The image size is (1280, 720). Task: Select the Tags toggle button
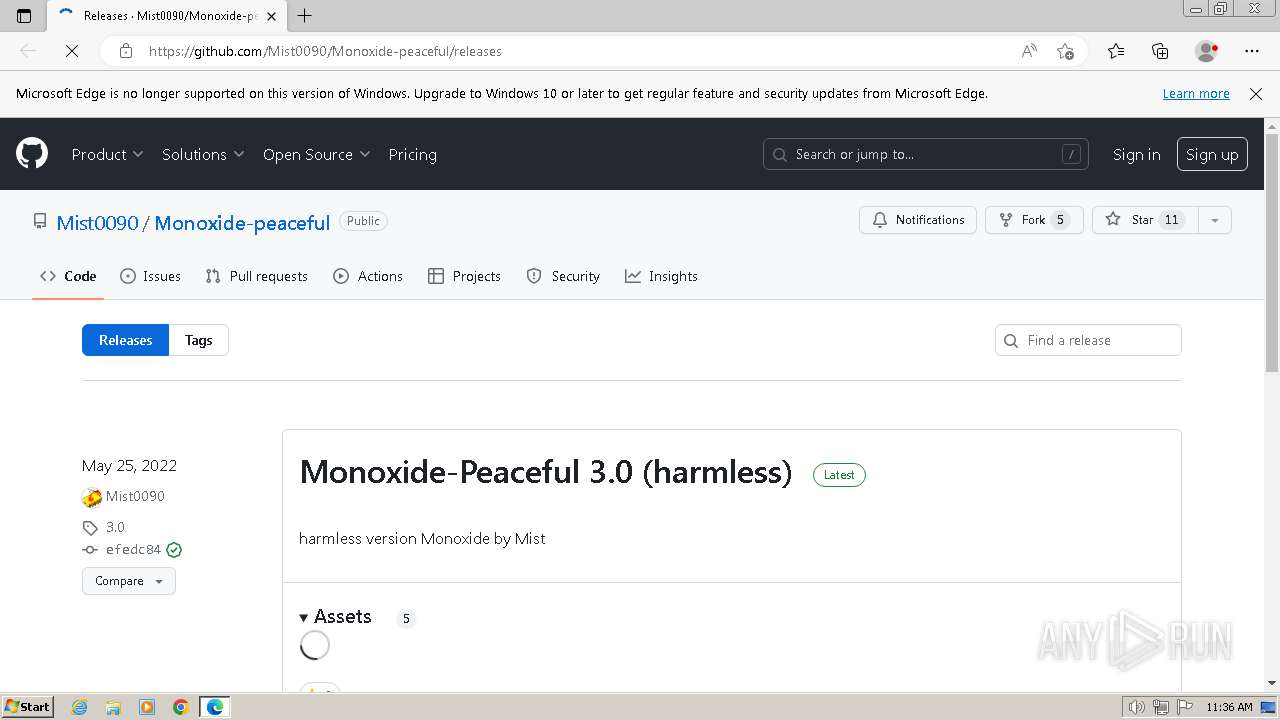pos(198,340)
